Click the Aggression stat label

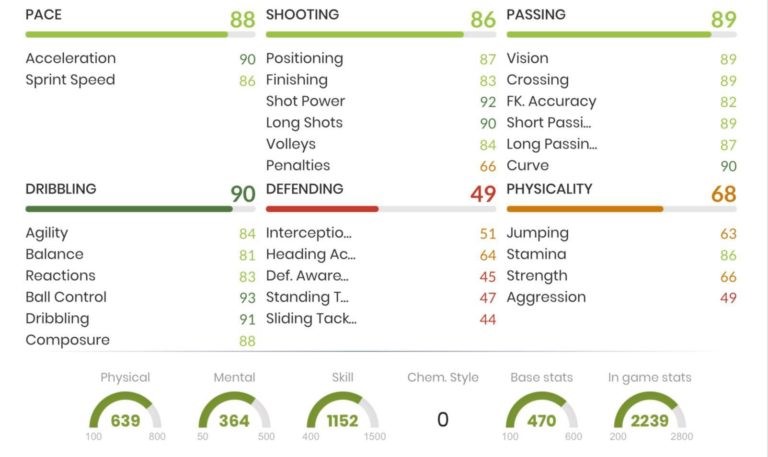546,297
